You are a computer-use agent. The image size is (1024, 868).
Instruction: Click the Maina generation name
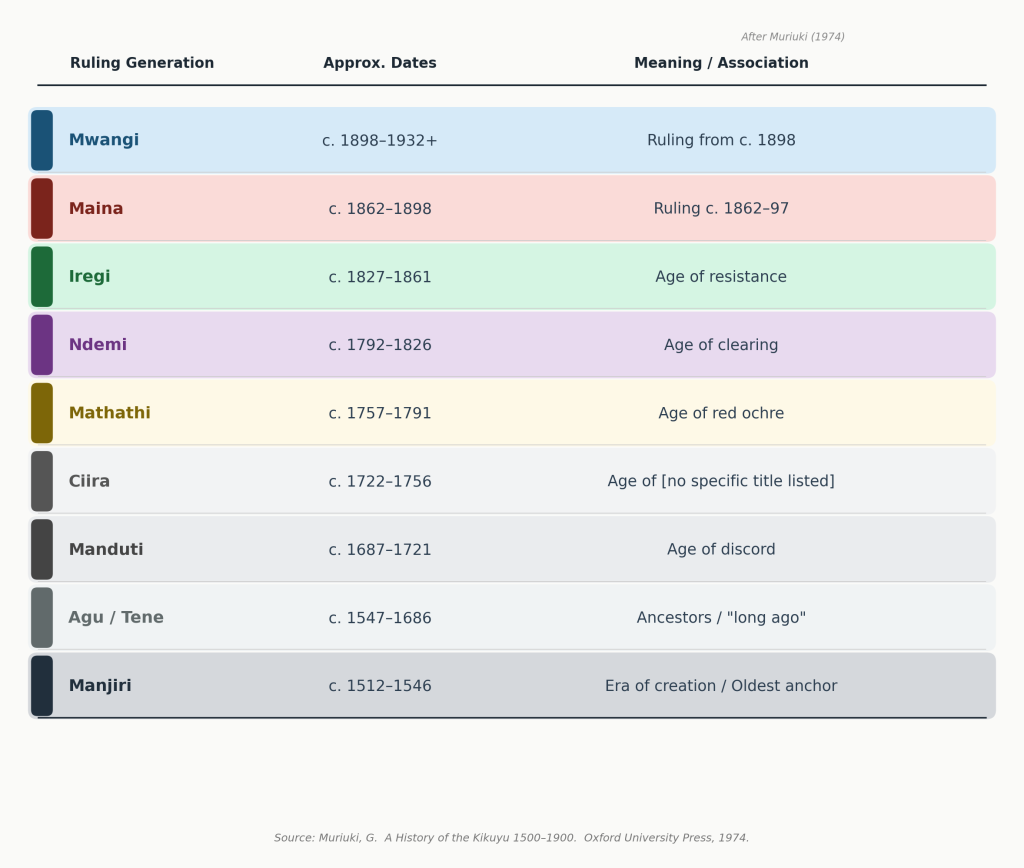[x=96, y=209]
